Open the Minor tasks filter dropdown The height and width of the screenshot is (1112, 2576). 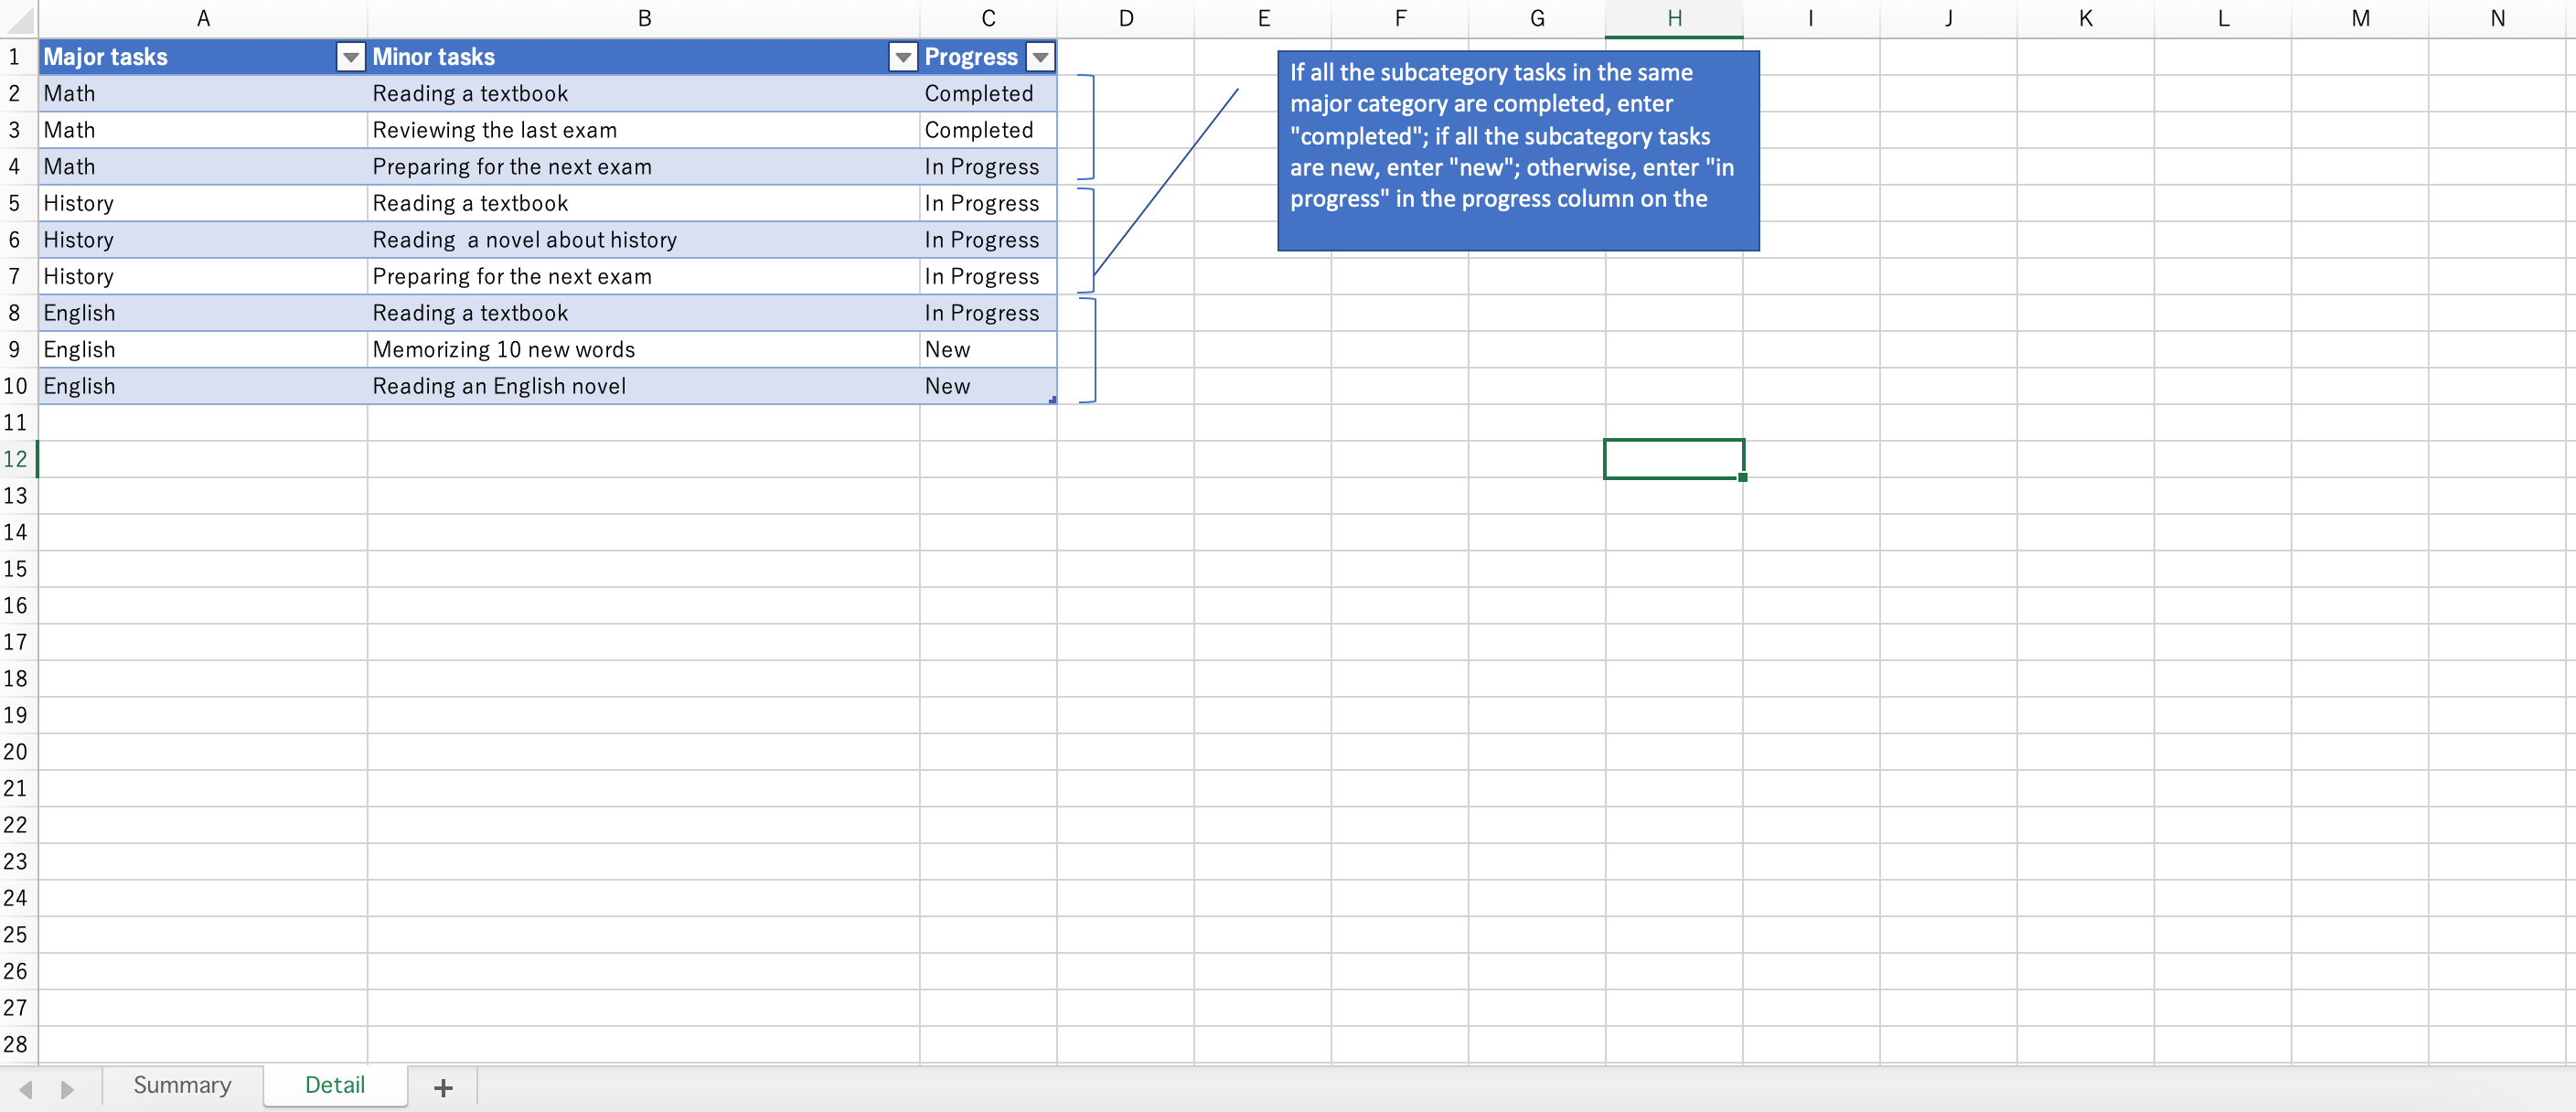902,58
